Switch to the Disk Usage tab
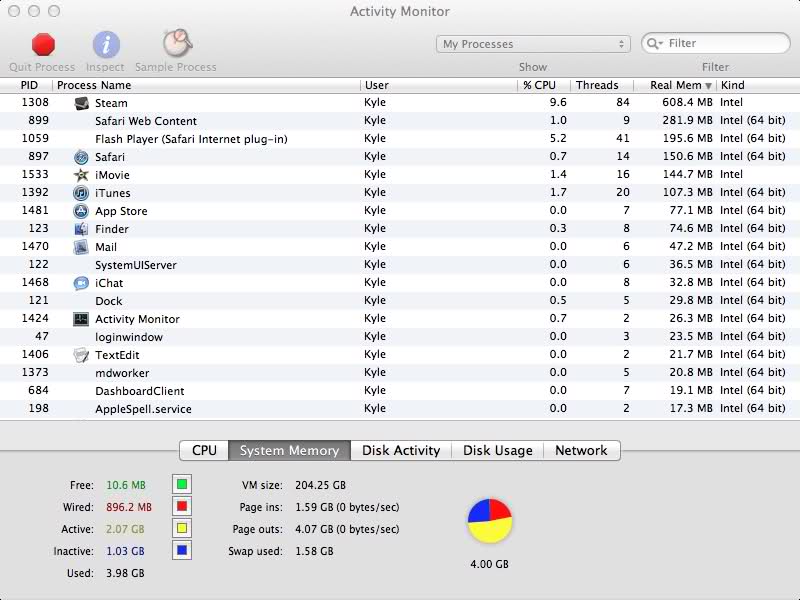 [497, 451]
